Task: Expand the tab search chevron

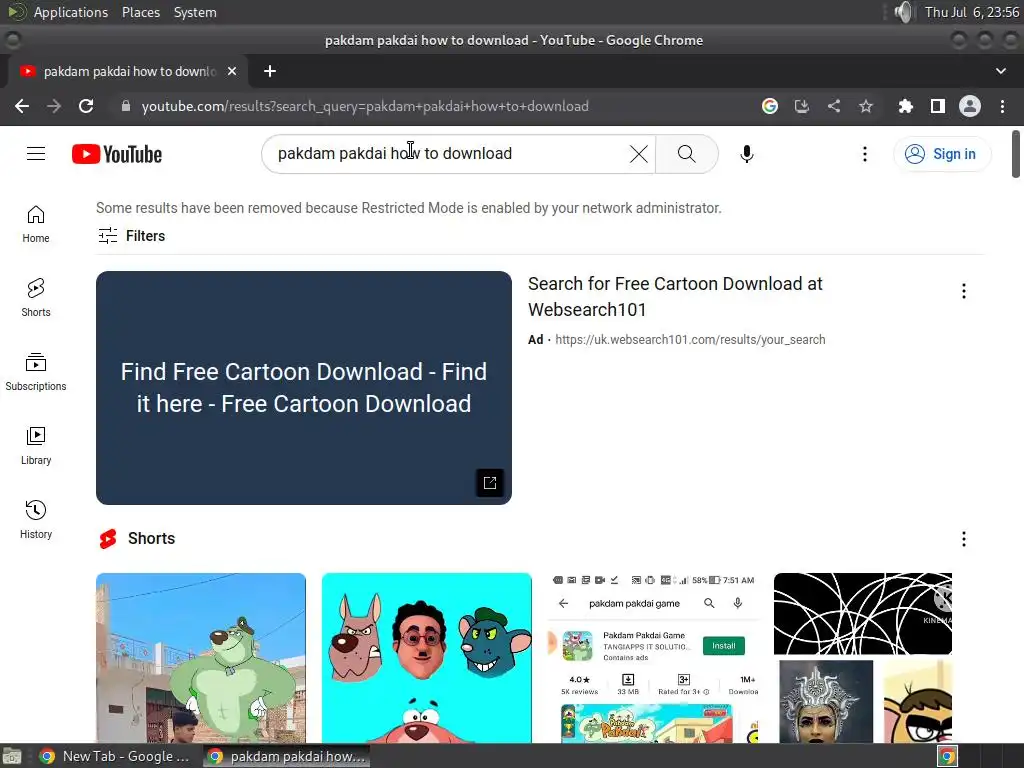Action: 1000,71
